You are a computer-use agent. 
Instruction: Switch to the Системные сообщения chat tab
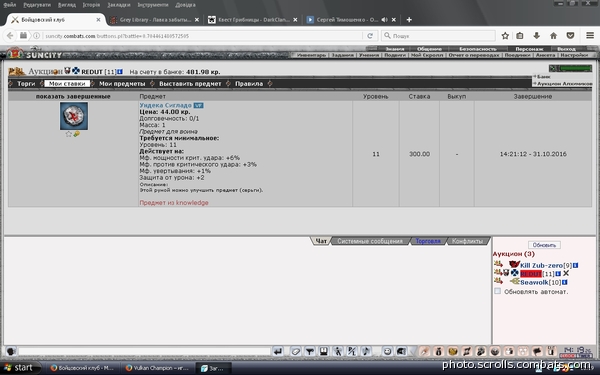tap(370, 241)
